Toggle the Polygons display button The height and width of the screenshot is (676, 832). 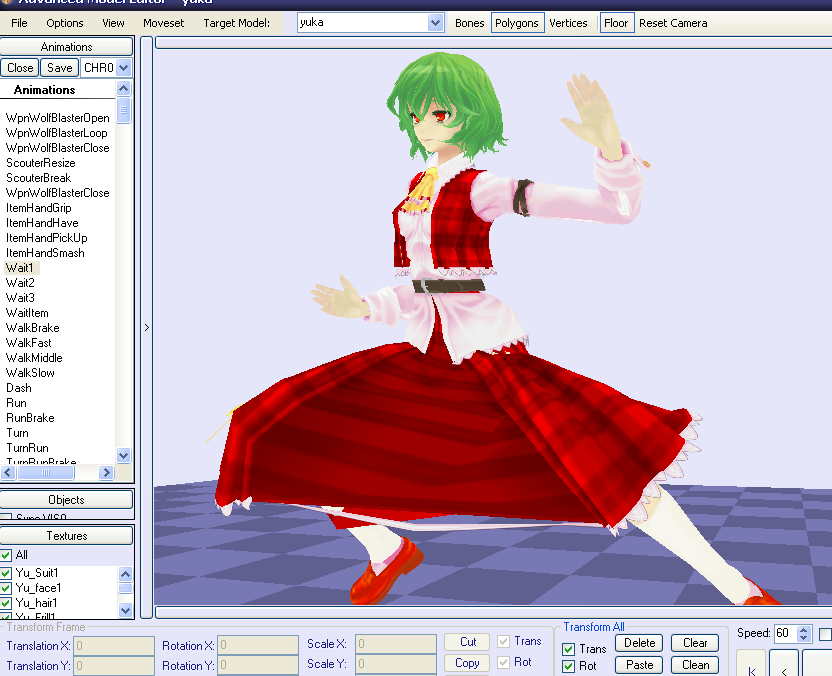pos(517,23)
